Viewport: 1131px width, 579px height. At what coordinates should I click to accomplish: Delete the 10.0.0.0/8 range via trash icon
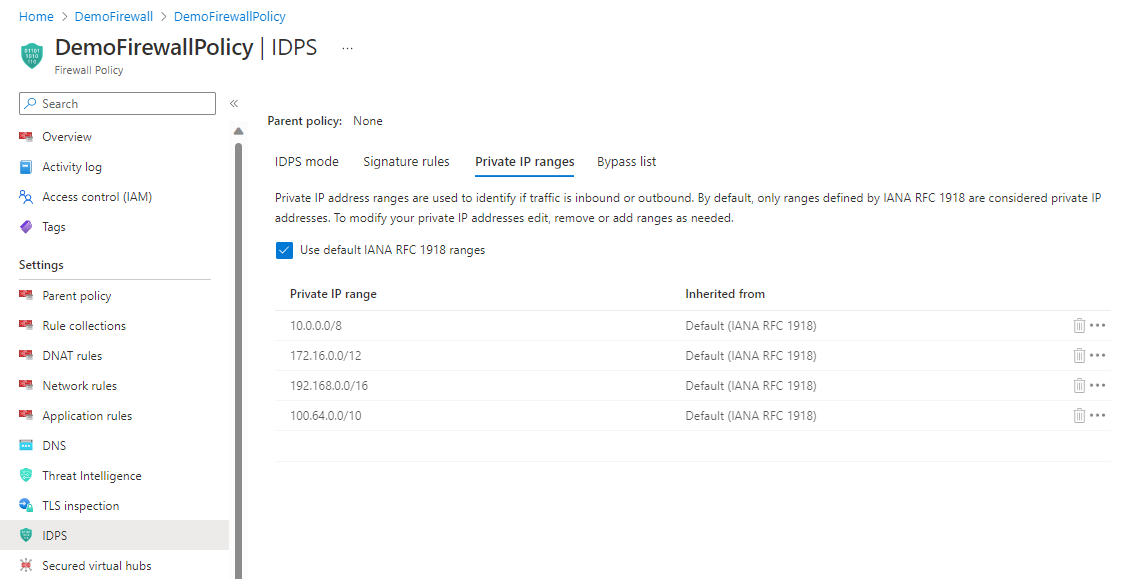[1079, 325]
